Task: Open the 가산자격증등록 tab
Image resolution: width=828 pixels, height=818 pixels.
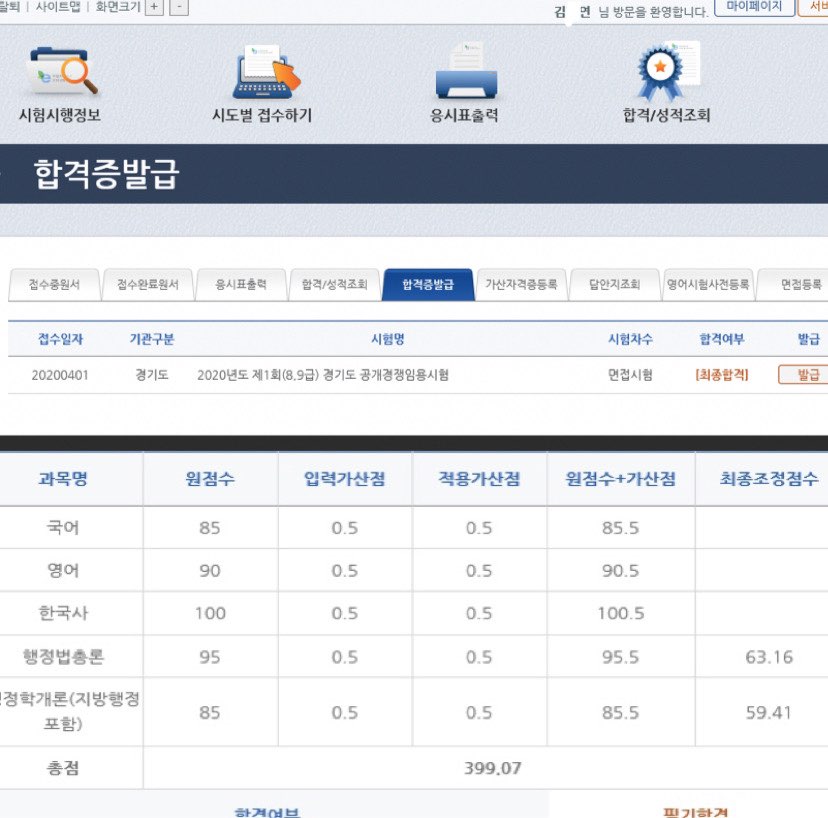Action: click(522, 285)
